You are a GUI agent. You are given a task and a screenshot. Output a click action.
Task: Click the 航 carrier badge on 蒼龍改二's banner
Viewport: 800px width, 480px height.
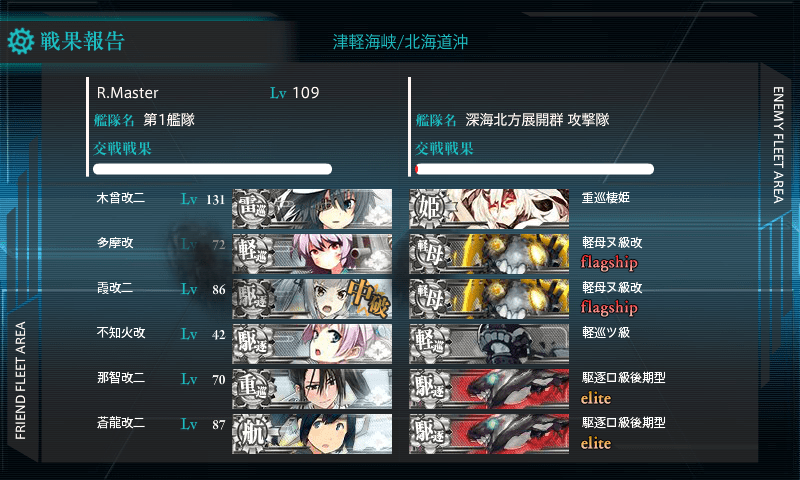point(254,434)
